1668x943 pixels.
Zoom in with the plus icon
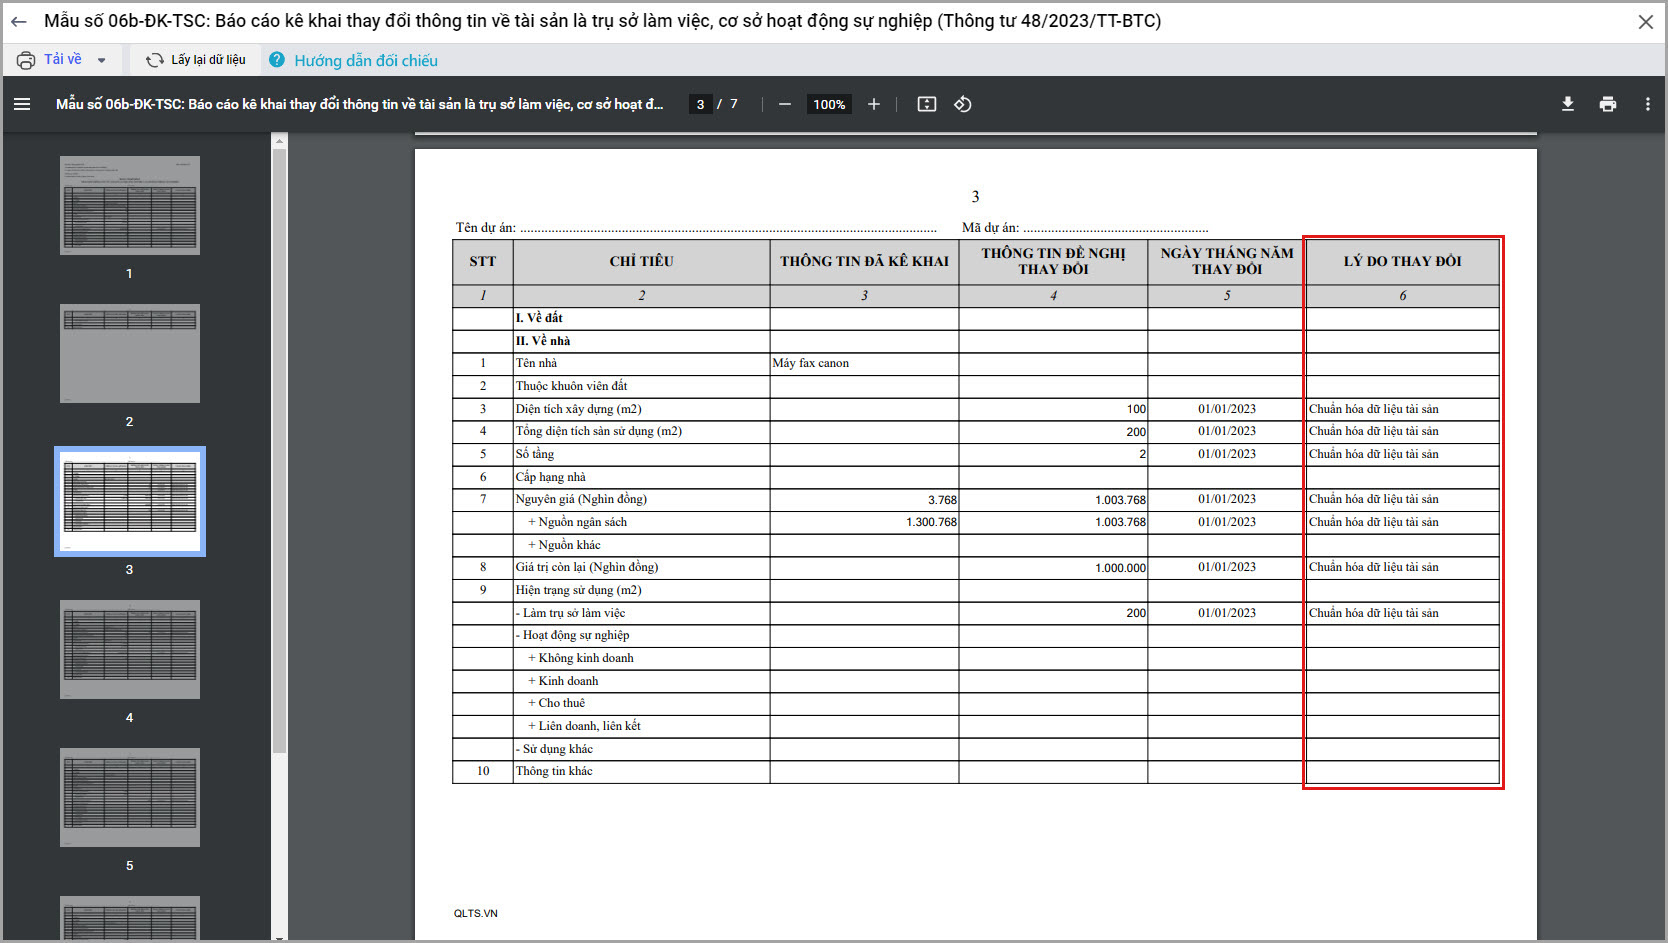[873, 104]
